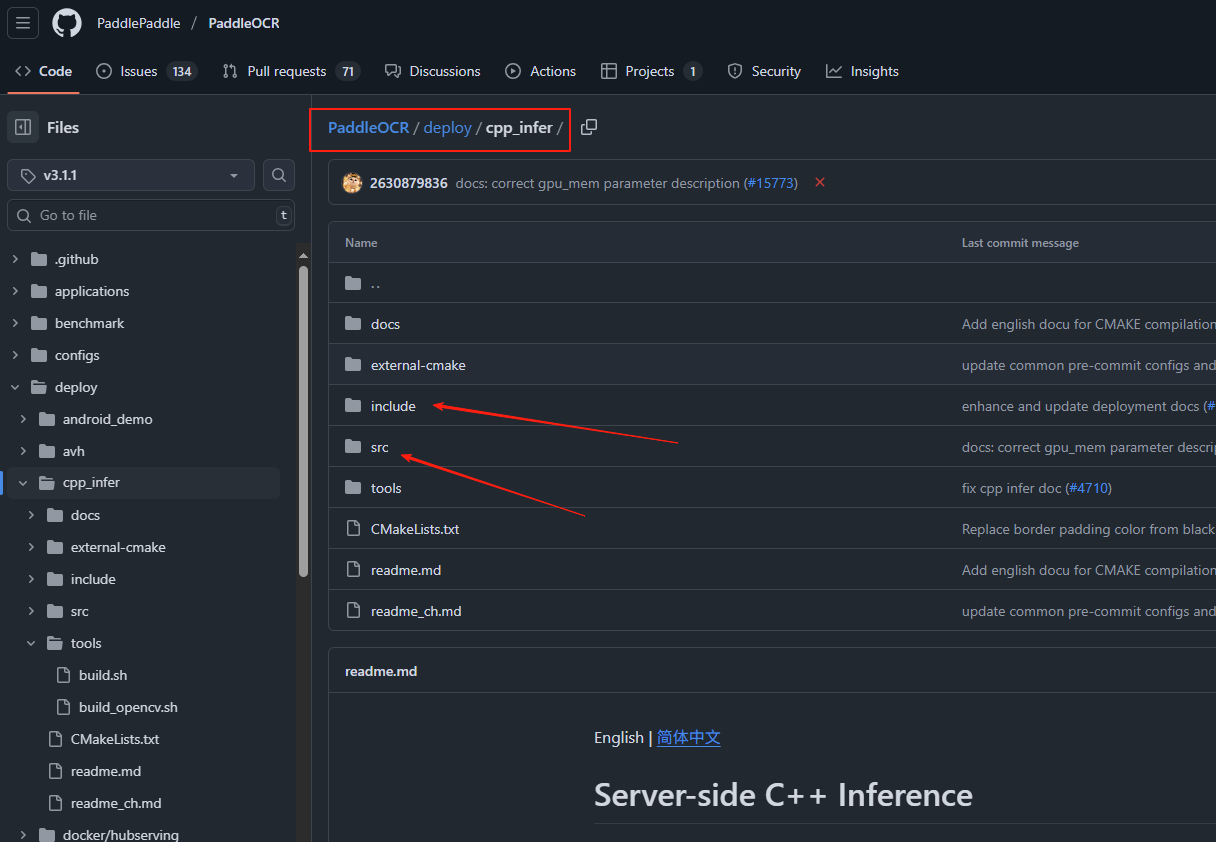The width and height of the screenshot is (1216, 842).
Task: Click the GitHub logo icon
Action: [x=67, y=23]
